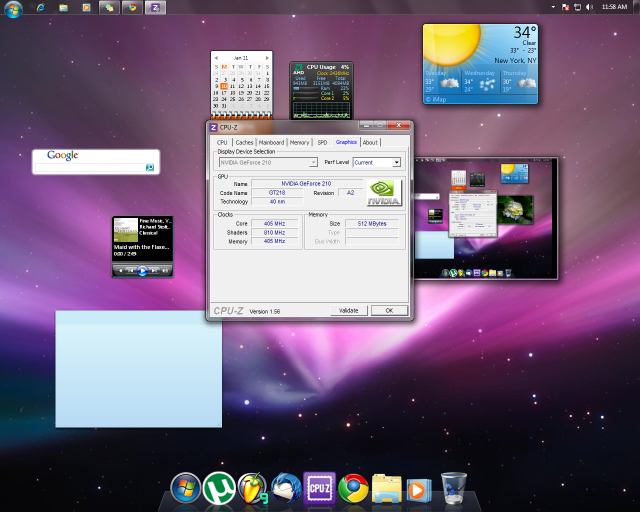This screenshot has width=640, height=512.
Task: Click the volume speaker icon in system tray
Action: 589,7
